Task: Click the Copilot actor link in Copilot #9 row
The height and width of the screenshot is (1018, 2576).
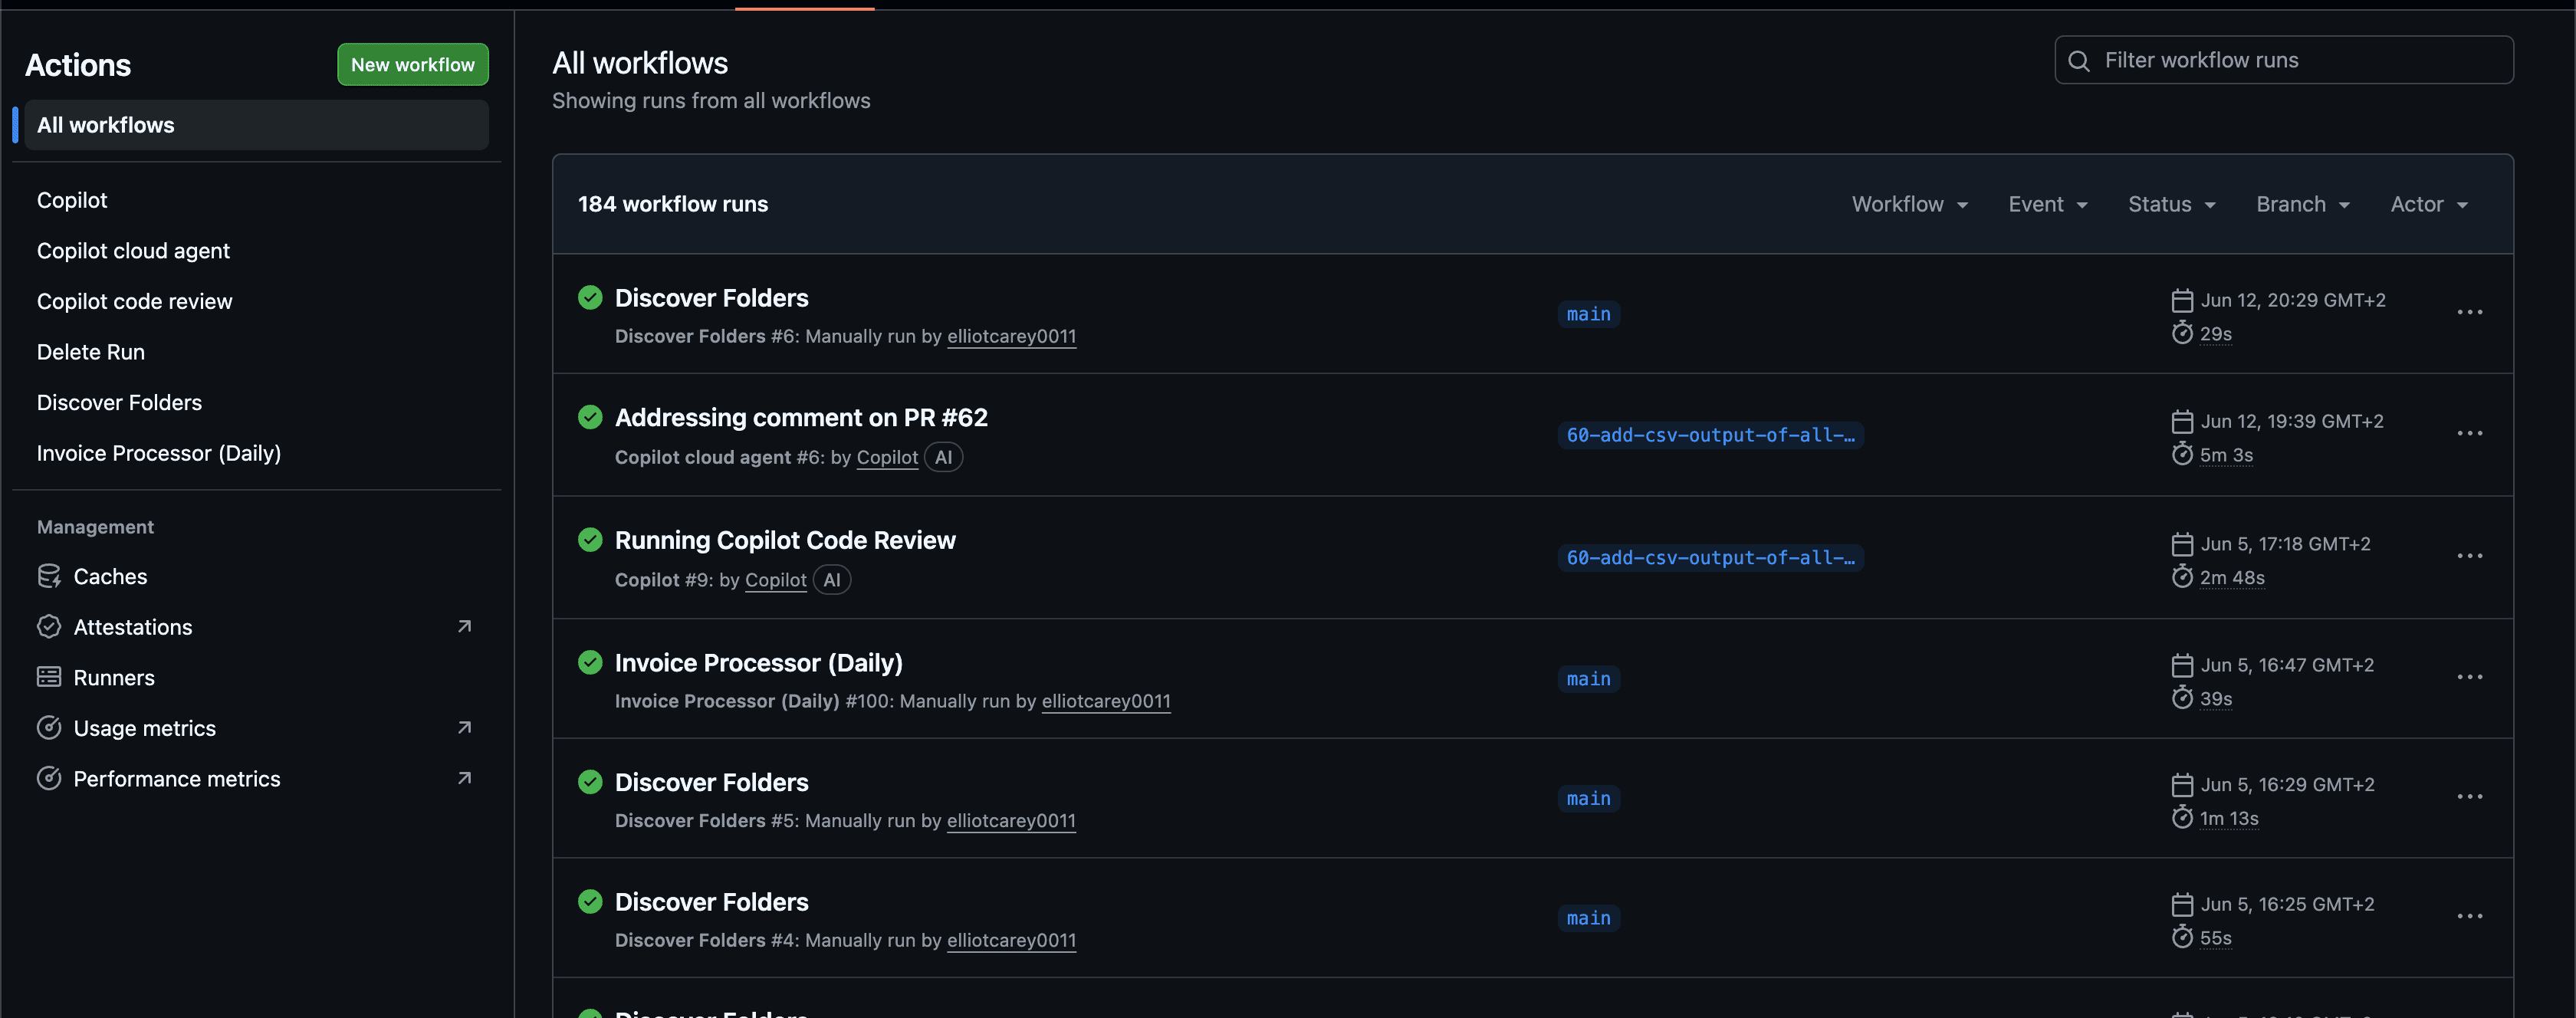Action: click(x=776, y=581)
